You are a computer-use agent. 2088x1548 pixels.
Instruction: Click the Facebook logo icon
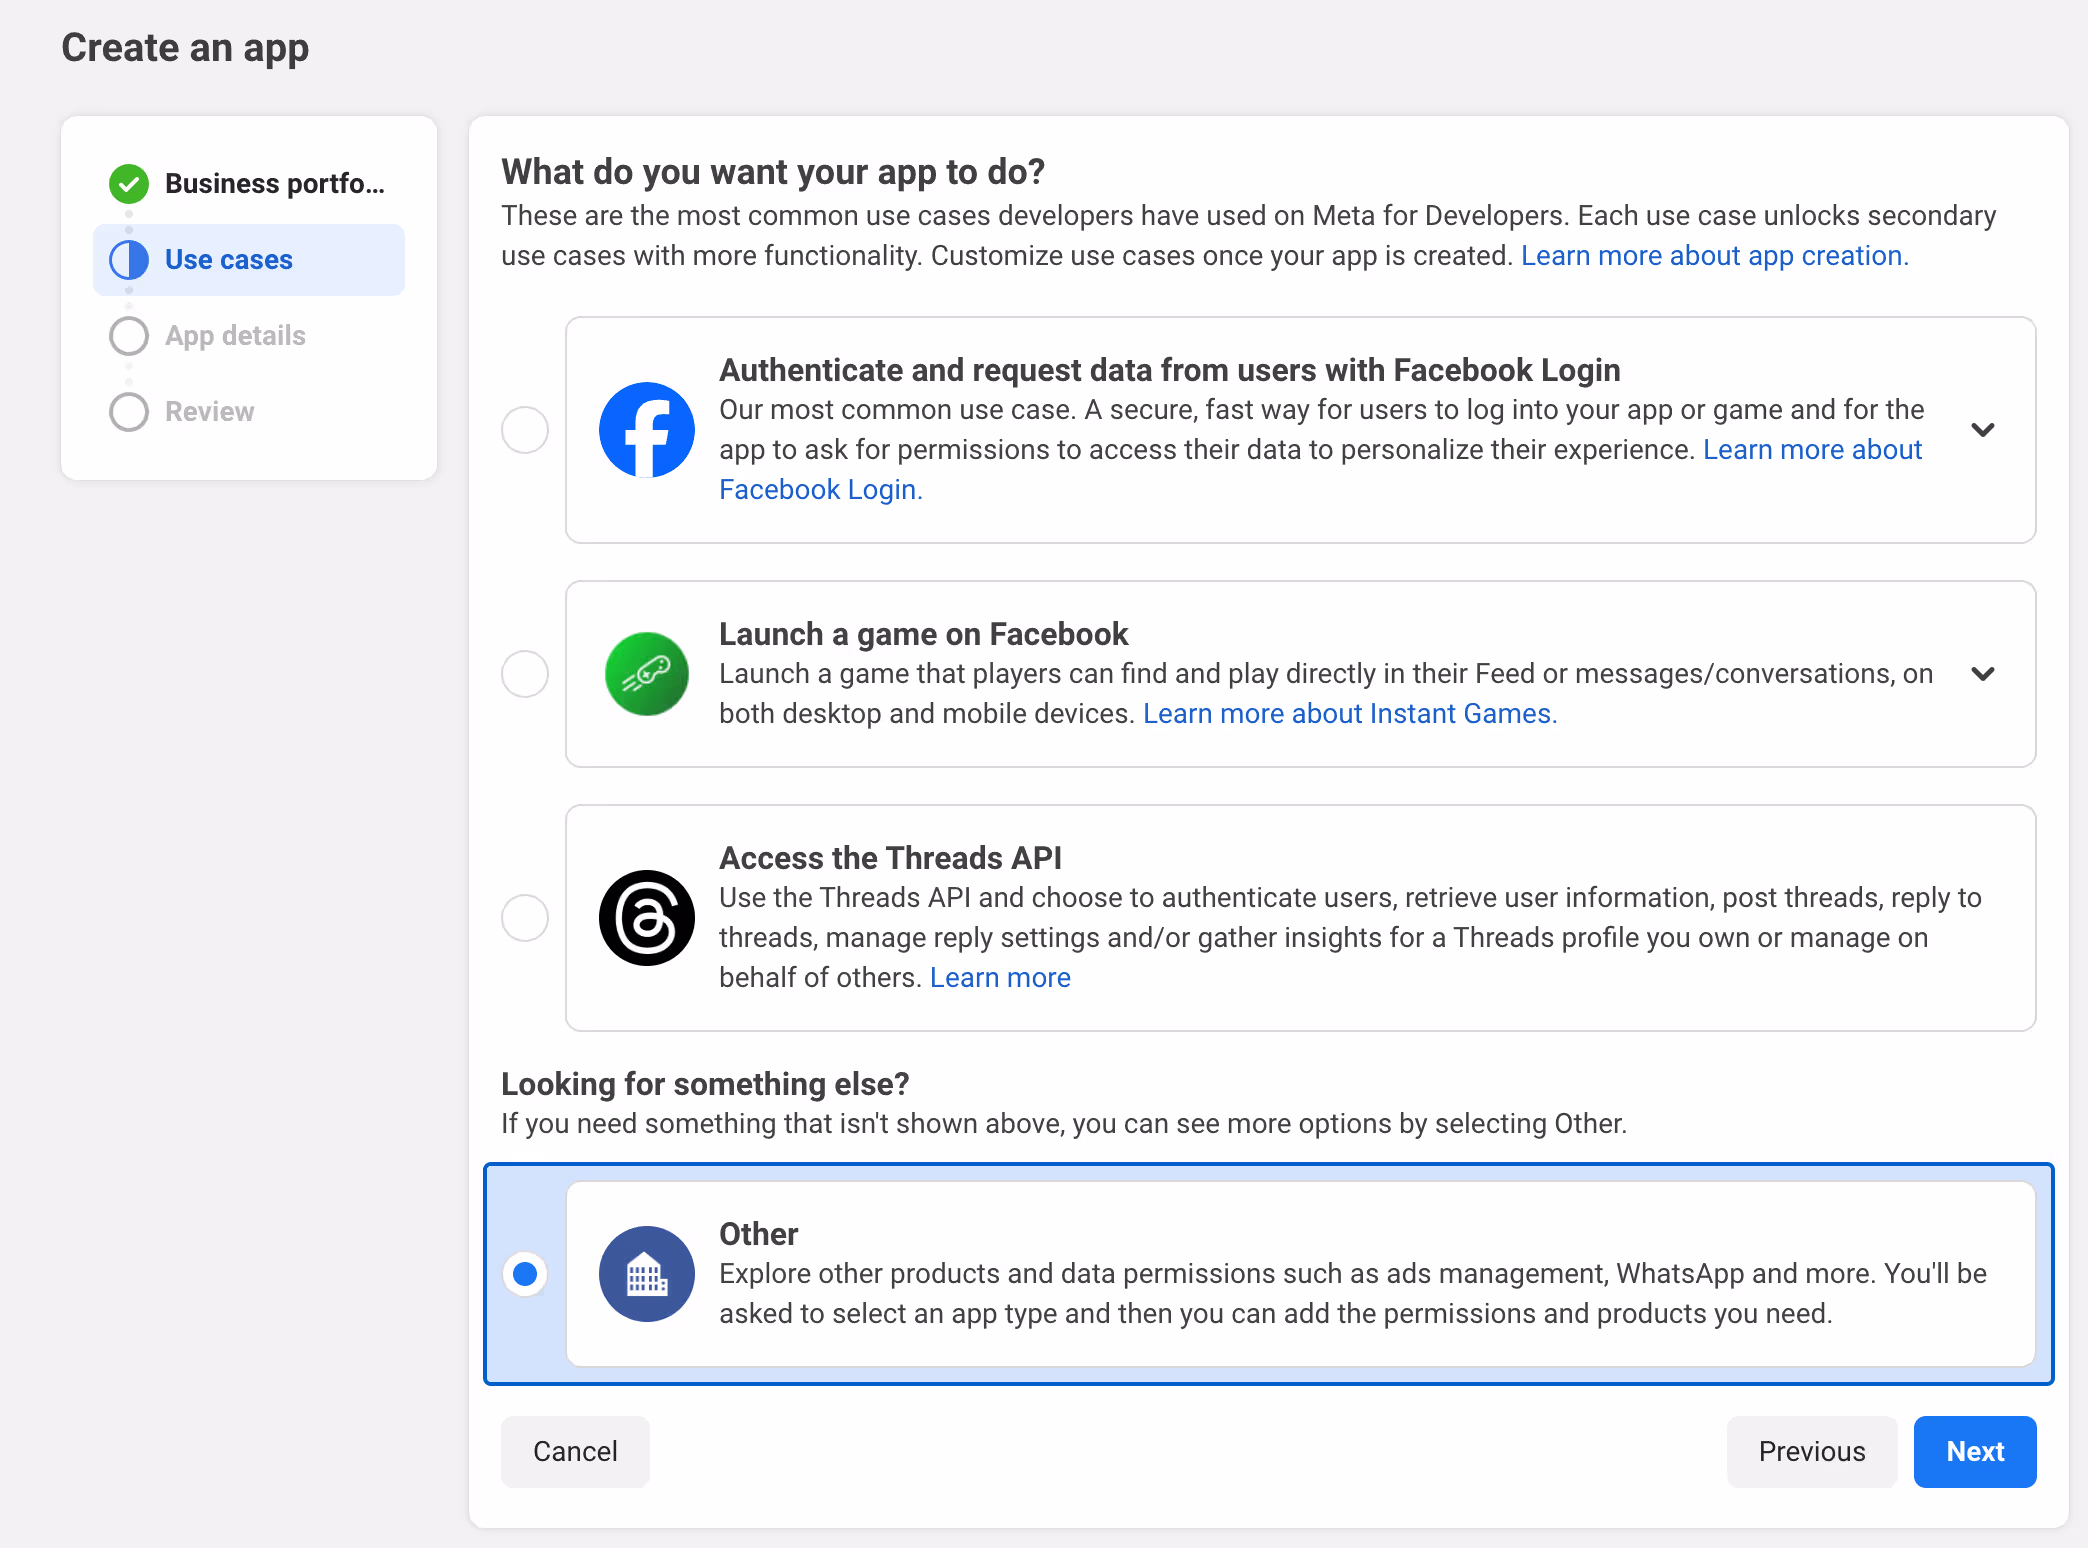tap(646, 430)
